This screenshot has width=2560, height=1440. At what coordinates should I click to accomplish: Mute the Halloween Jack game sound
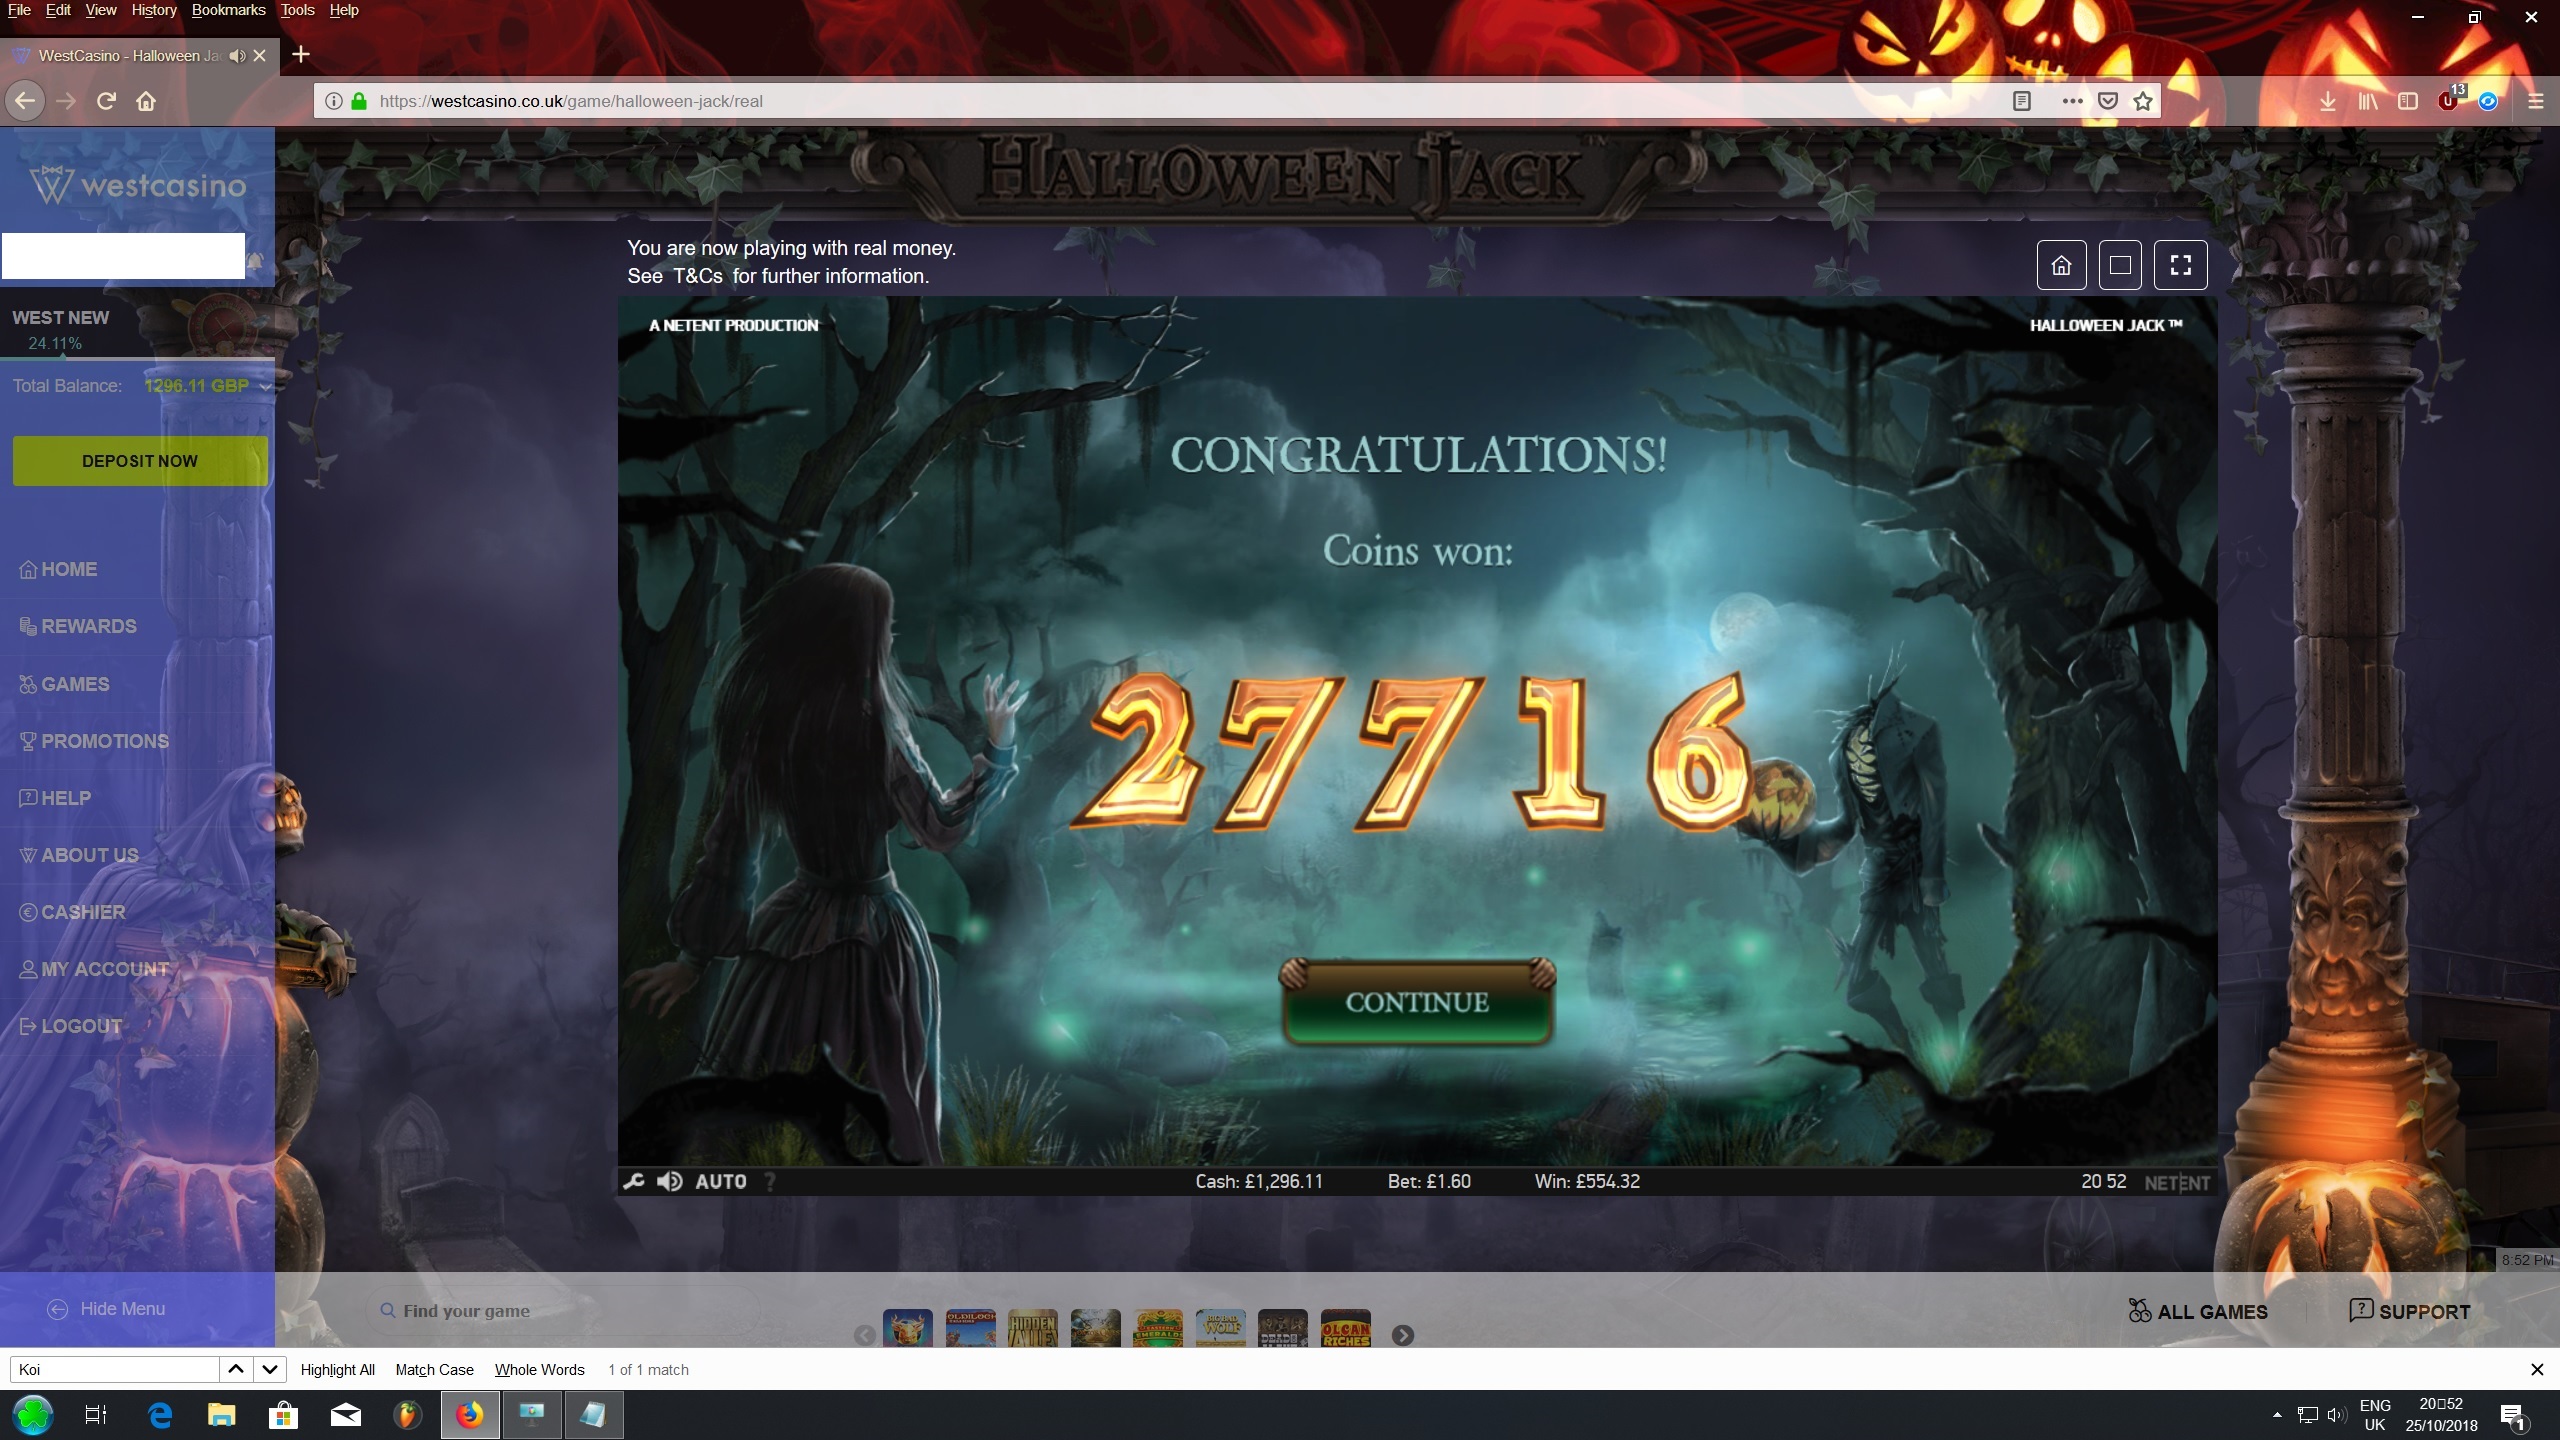tap(669, 1181)
